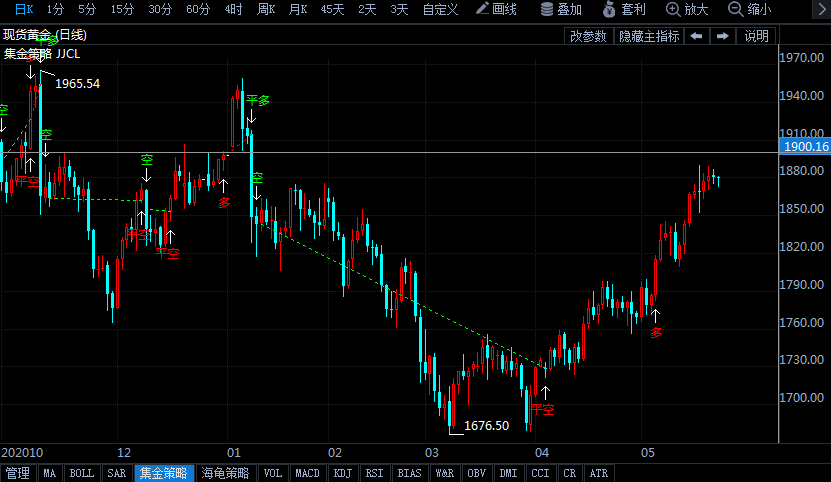Click the green 平多 signal in January
831x482 pixels.
[x=258, y=100]
